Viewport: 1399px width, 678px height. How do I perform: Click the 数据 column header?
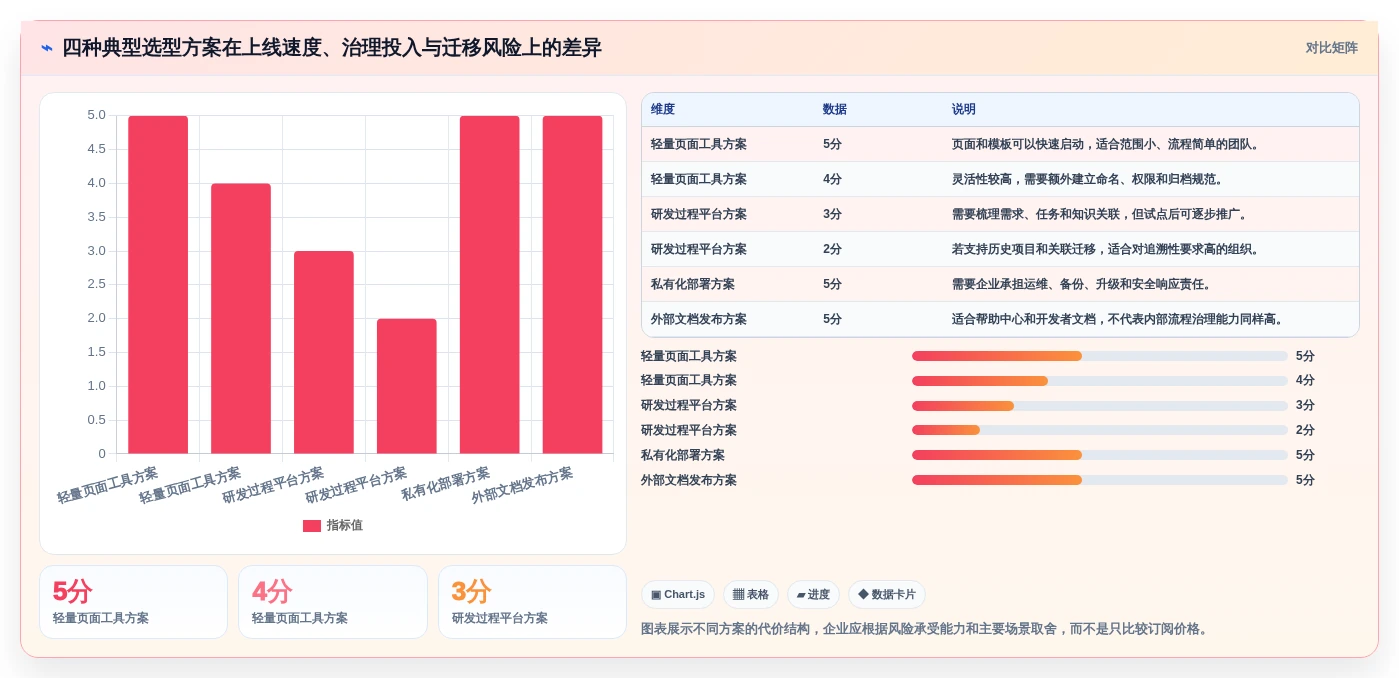[835, 110]
